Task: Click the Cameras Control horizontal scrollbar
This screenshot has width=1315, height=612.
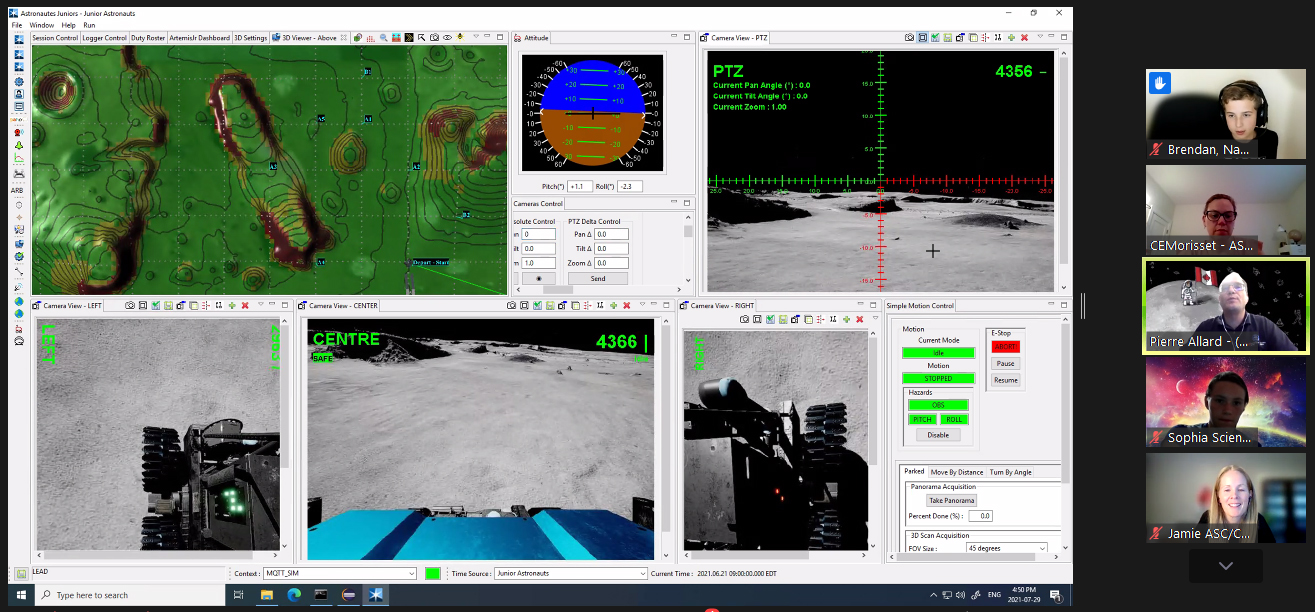Action: tap(558, 290)
